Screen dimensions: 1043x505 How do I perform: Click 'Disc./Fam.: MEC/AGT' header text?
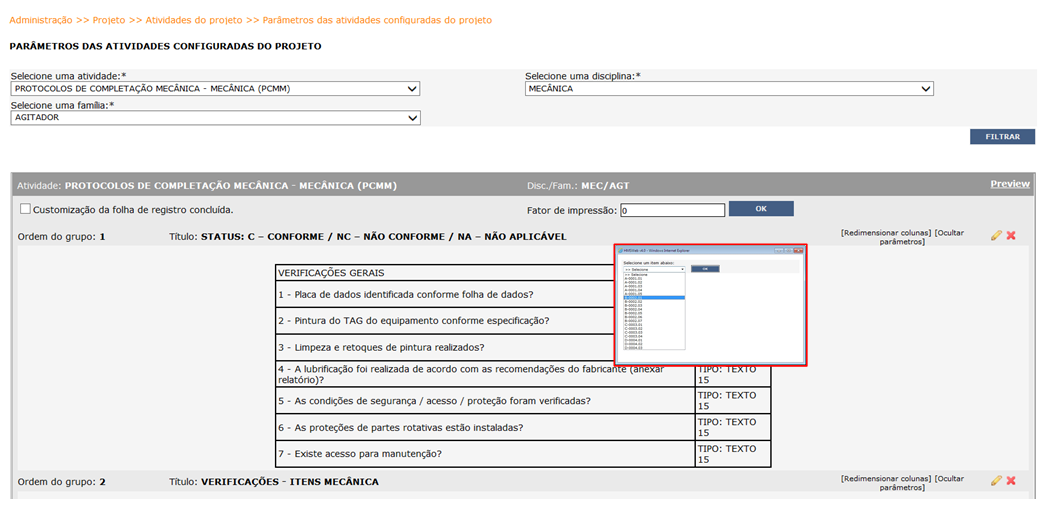576,186
